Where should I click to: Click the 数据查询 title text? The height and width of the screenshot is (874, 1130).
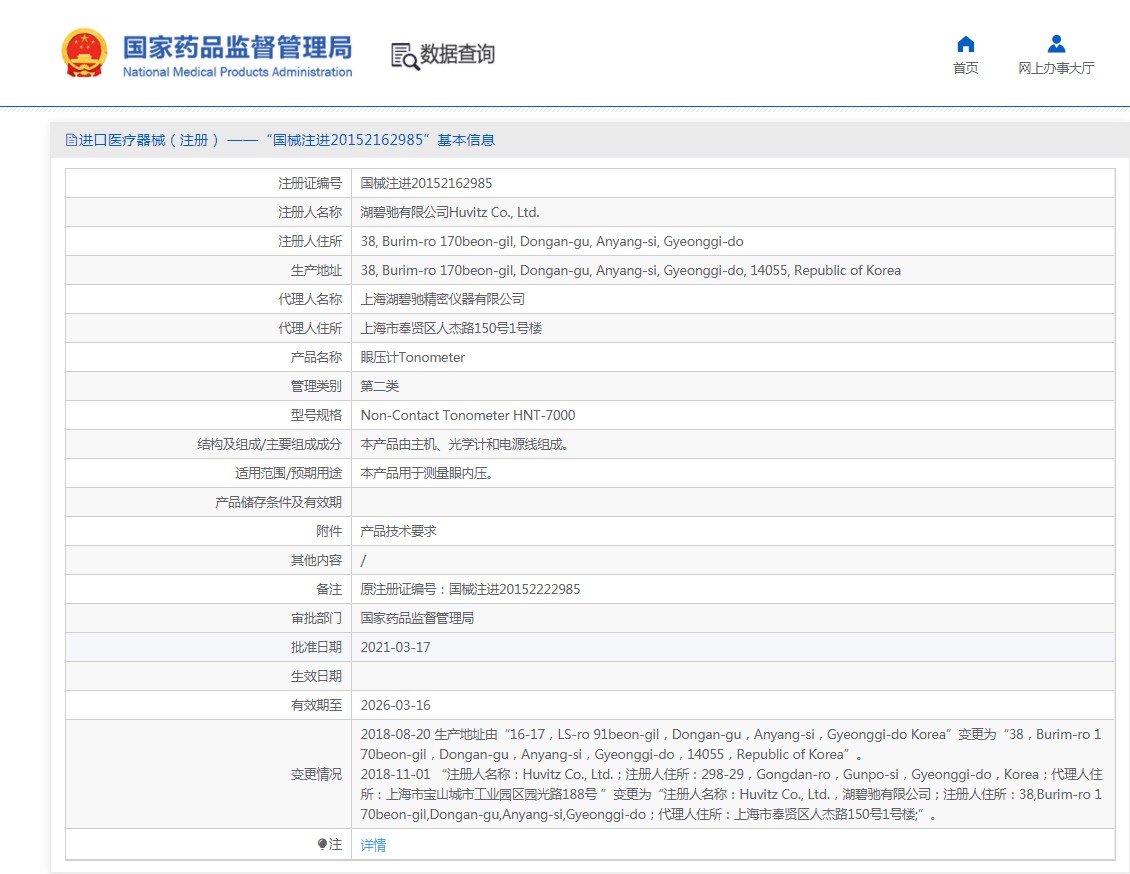pyautogui.click(x=457, y=54)
